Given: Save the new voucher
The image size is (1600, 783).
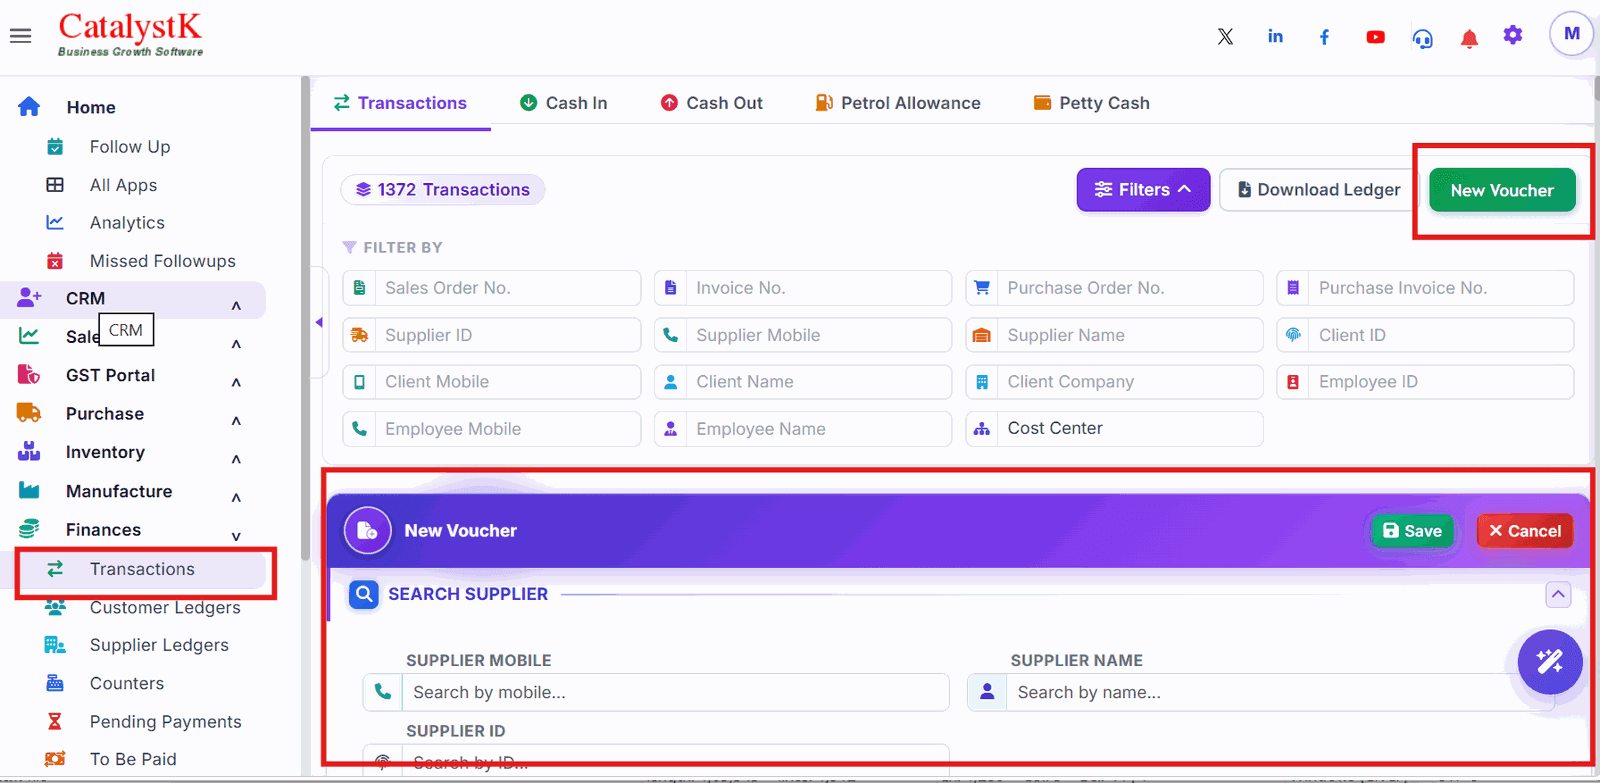Looking at the screenshot, I should (x=1412, y=531).
